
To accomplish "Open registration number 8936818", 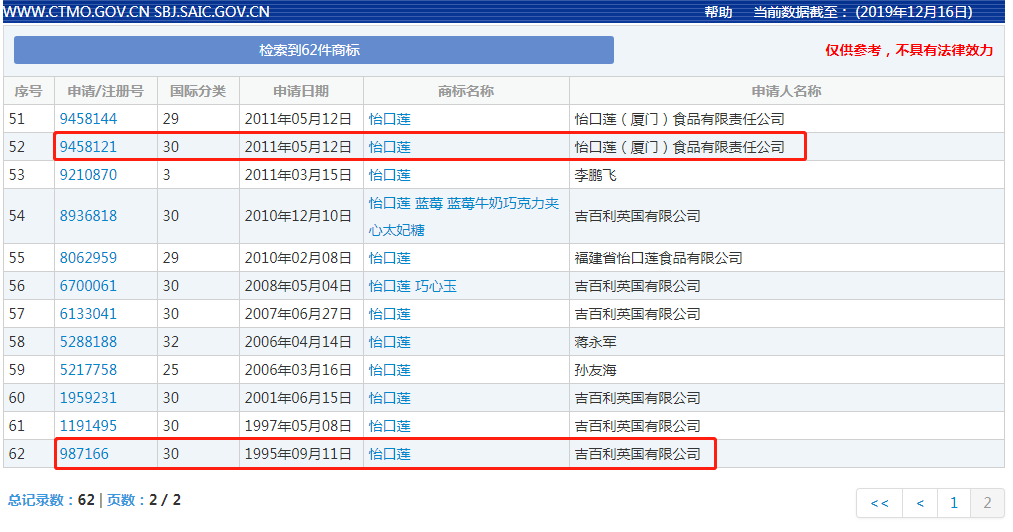I will tap(89, 216).
